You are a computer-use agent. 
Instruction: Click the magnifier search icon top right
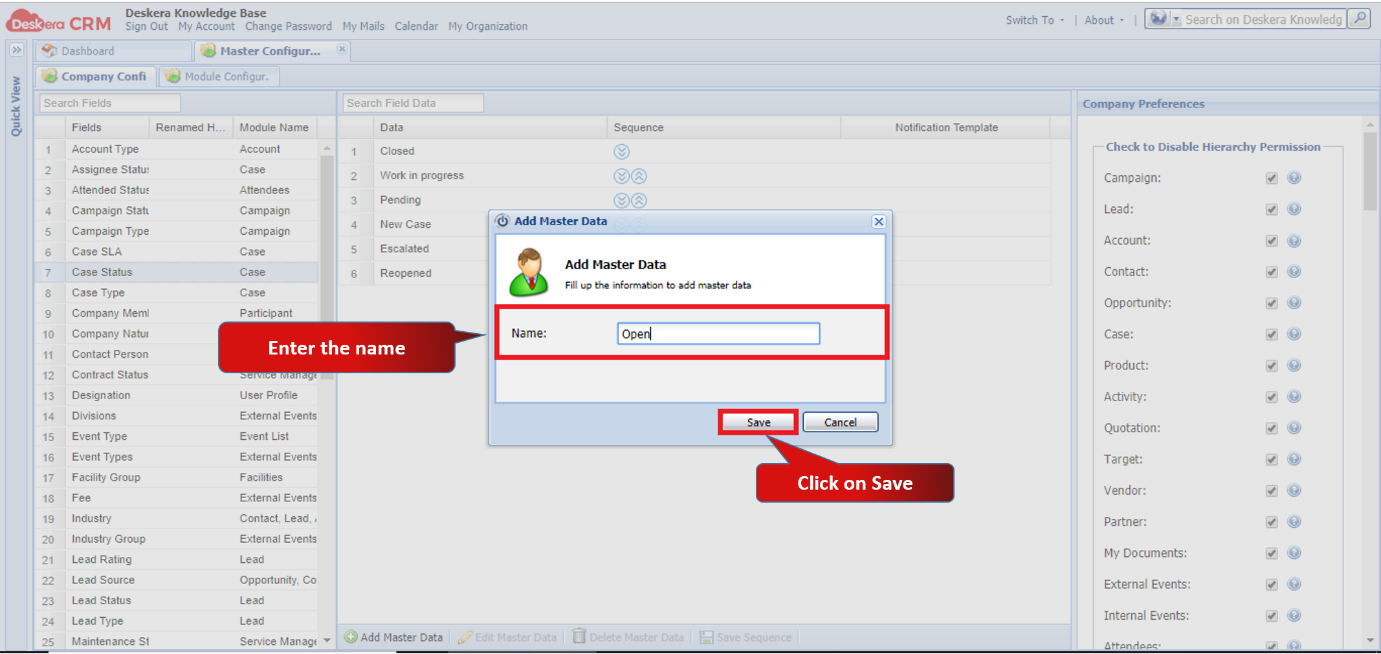click(x=1358, y=19)
